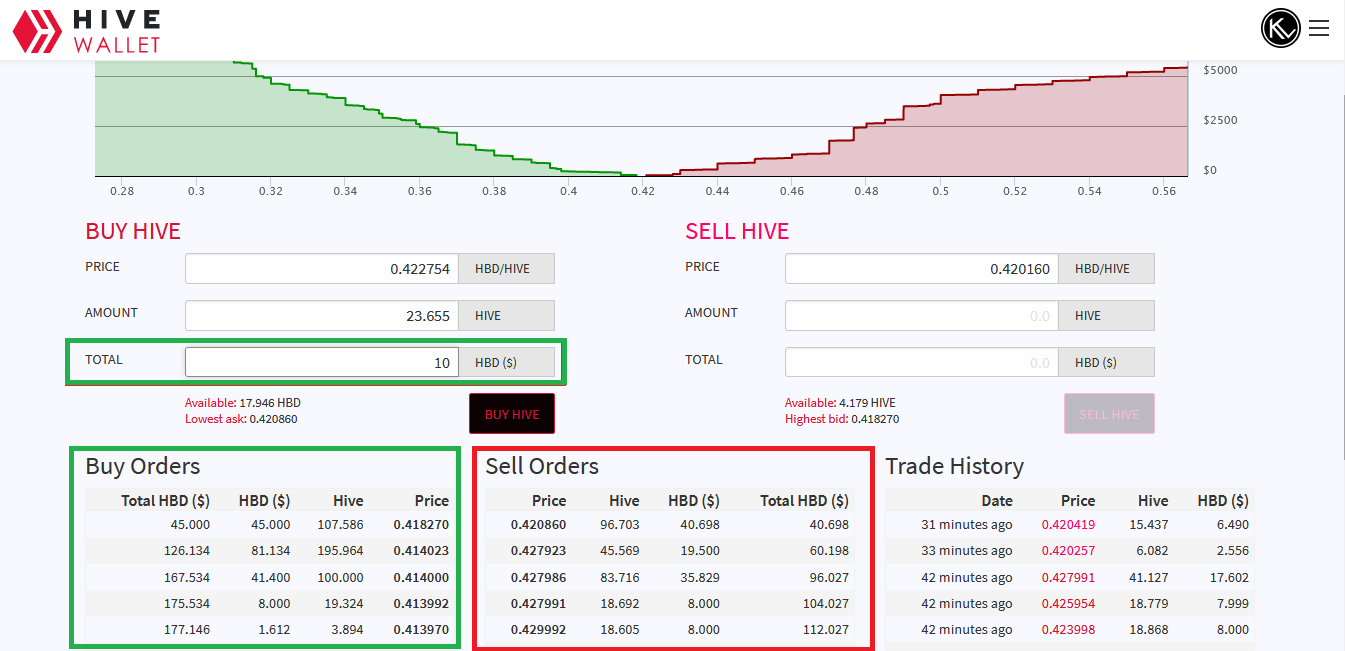This screenshot has width=1345, height=651.
Task: Click highest bid 0.418270 link
Action: (841, 419)
